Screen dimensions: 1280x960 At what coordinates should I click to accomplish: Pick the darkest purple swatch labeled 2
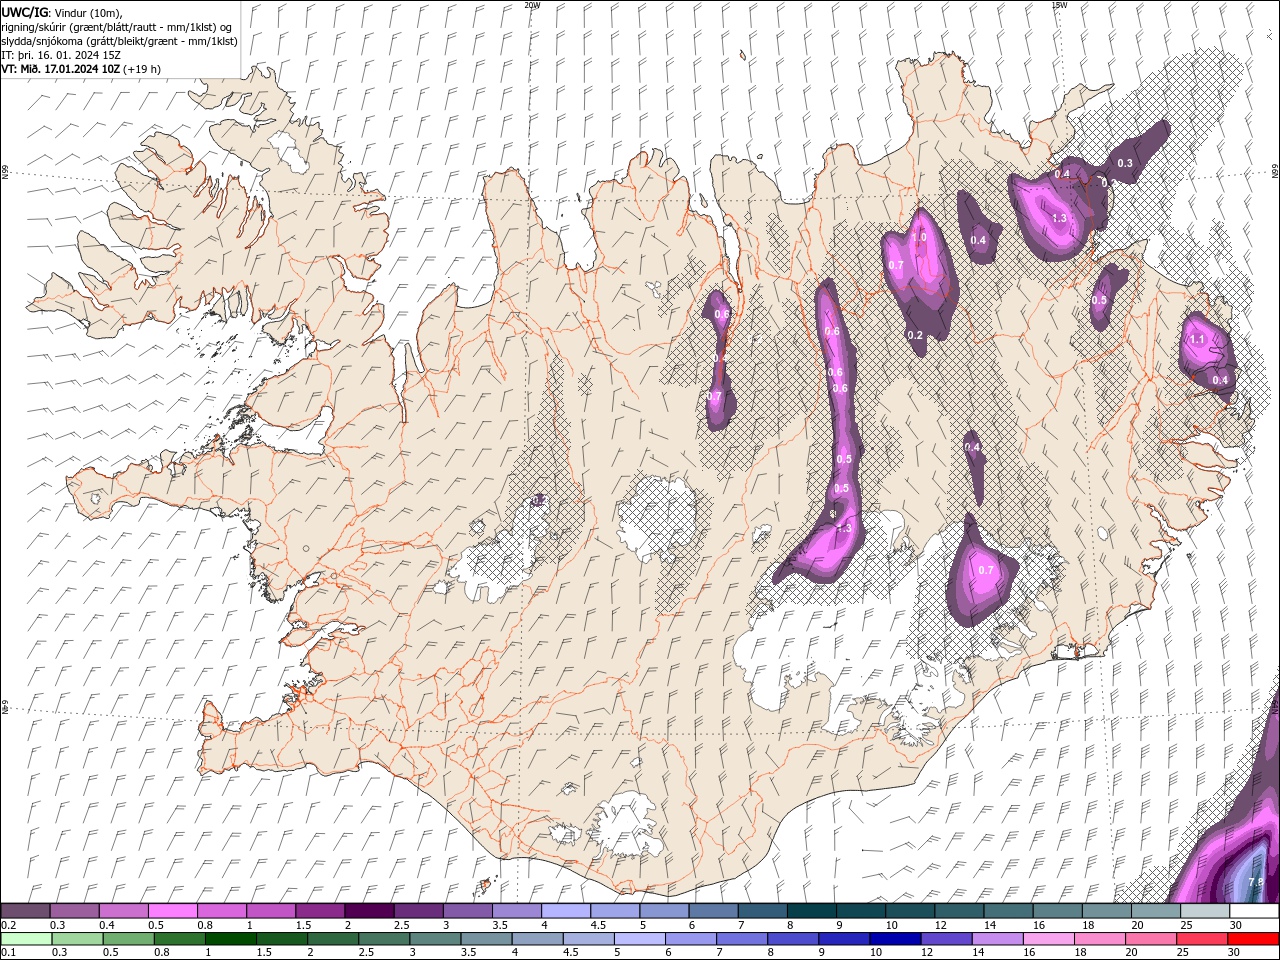368,911
